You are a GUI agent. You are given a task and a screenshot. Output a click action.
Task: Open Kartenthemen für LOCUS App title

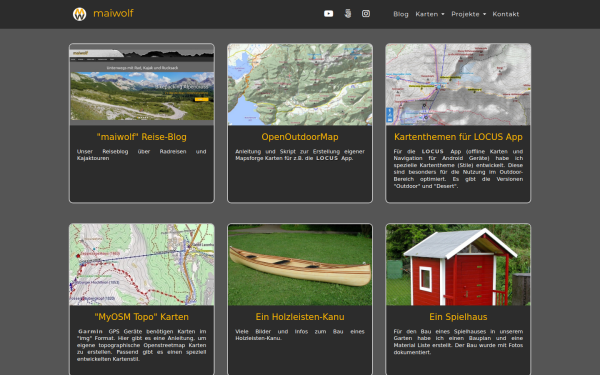[458, 137]
